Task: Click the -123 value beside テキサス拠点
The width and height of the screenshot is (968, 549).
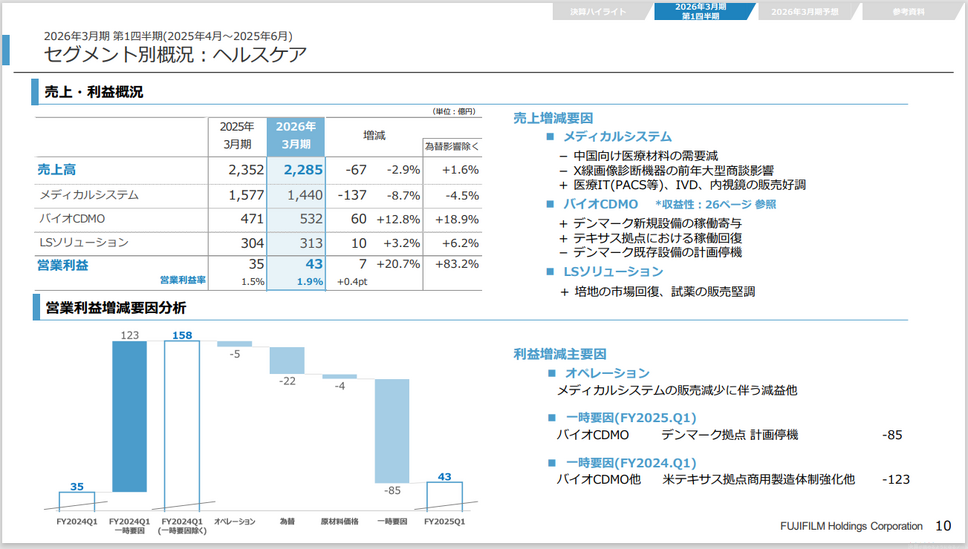Action: [896, 480]
